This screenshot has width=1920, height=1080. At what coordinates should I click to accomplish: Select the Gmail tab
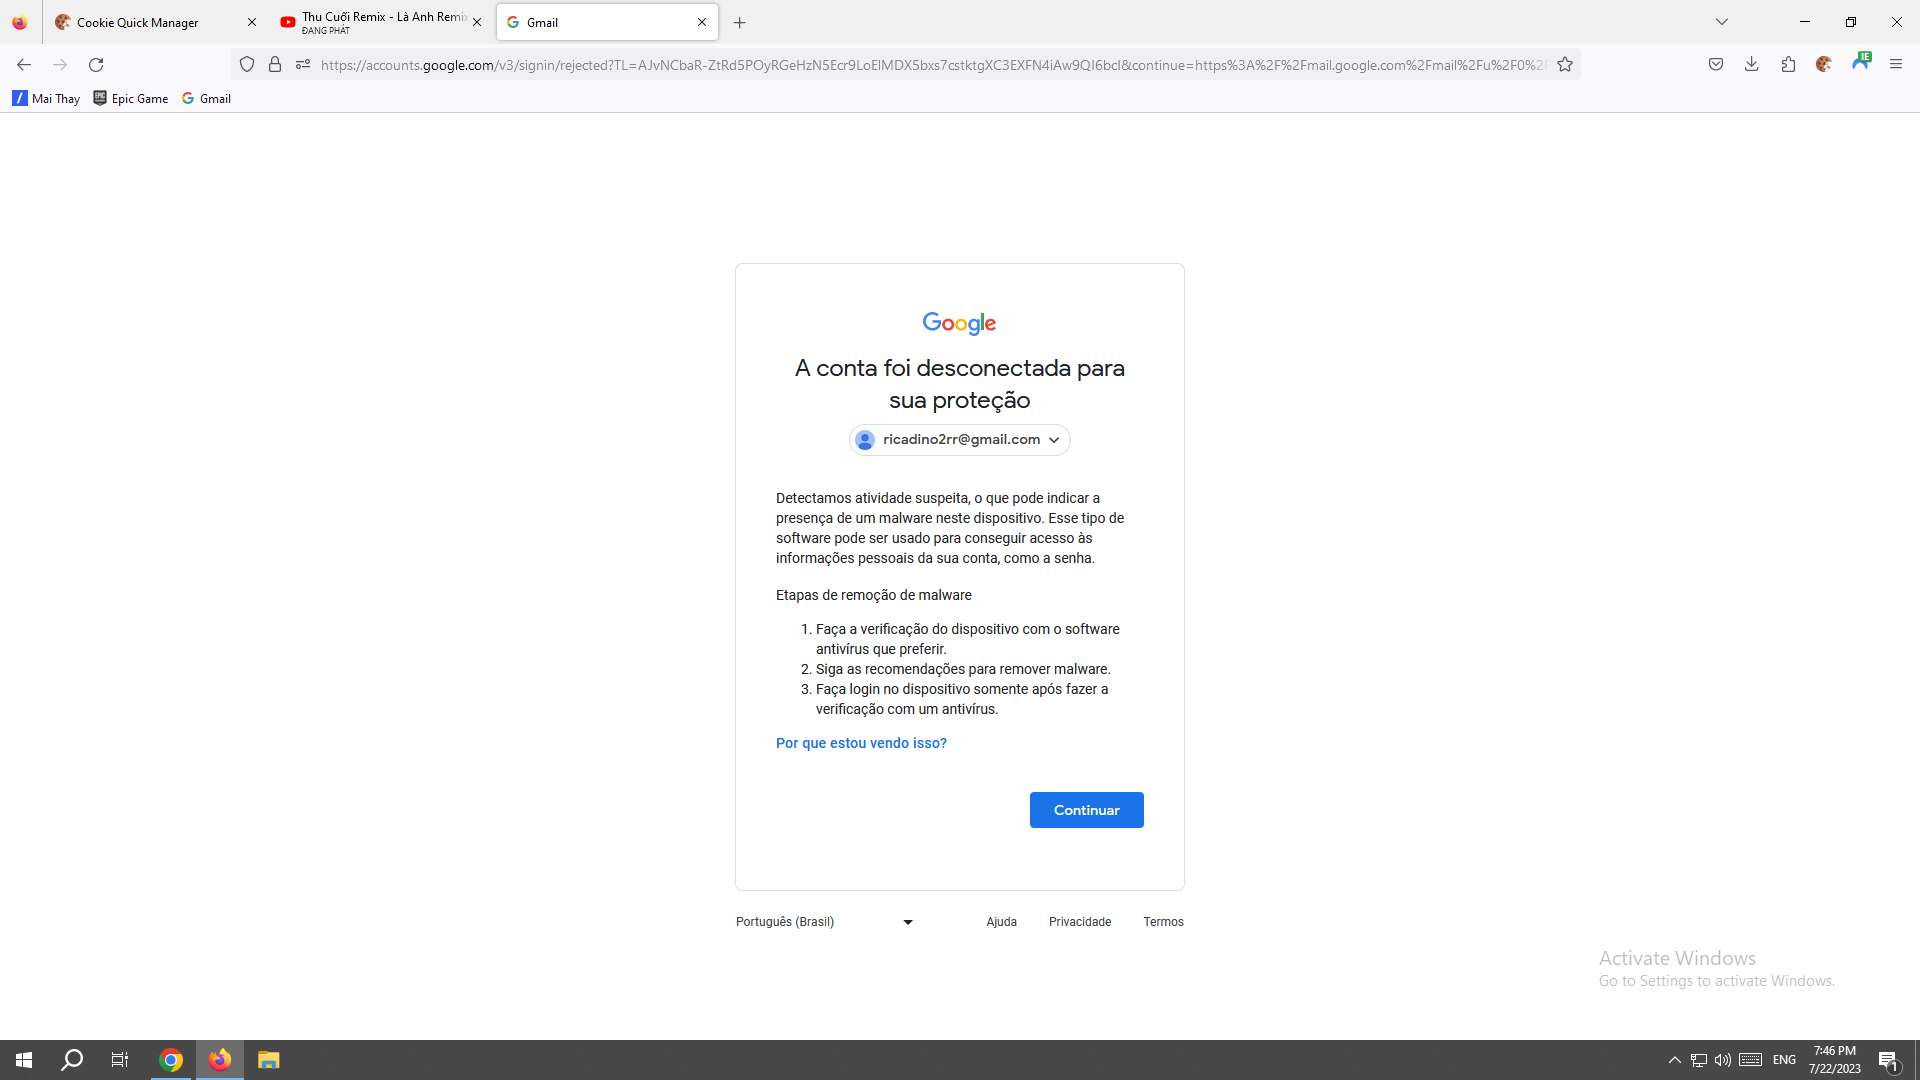(x=607, y=22)
